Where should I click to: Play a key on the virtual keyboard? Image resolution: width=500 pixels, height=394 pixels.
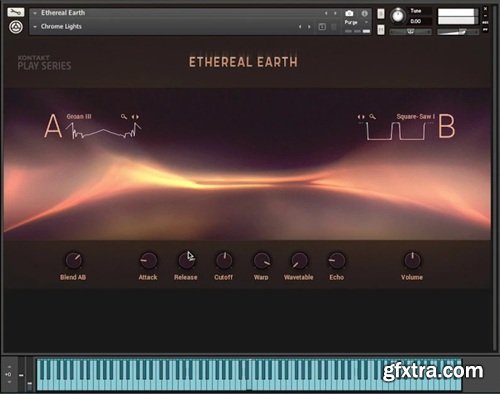pos(249,374)
